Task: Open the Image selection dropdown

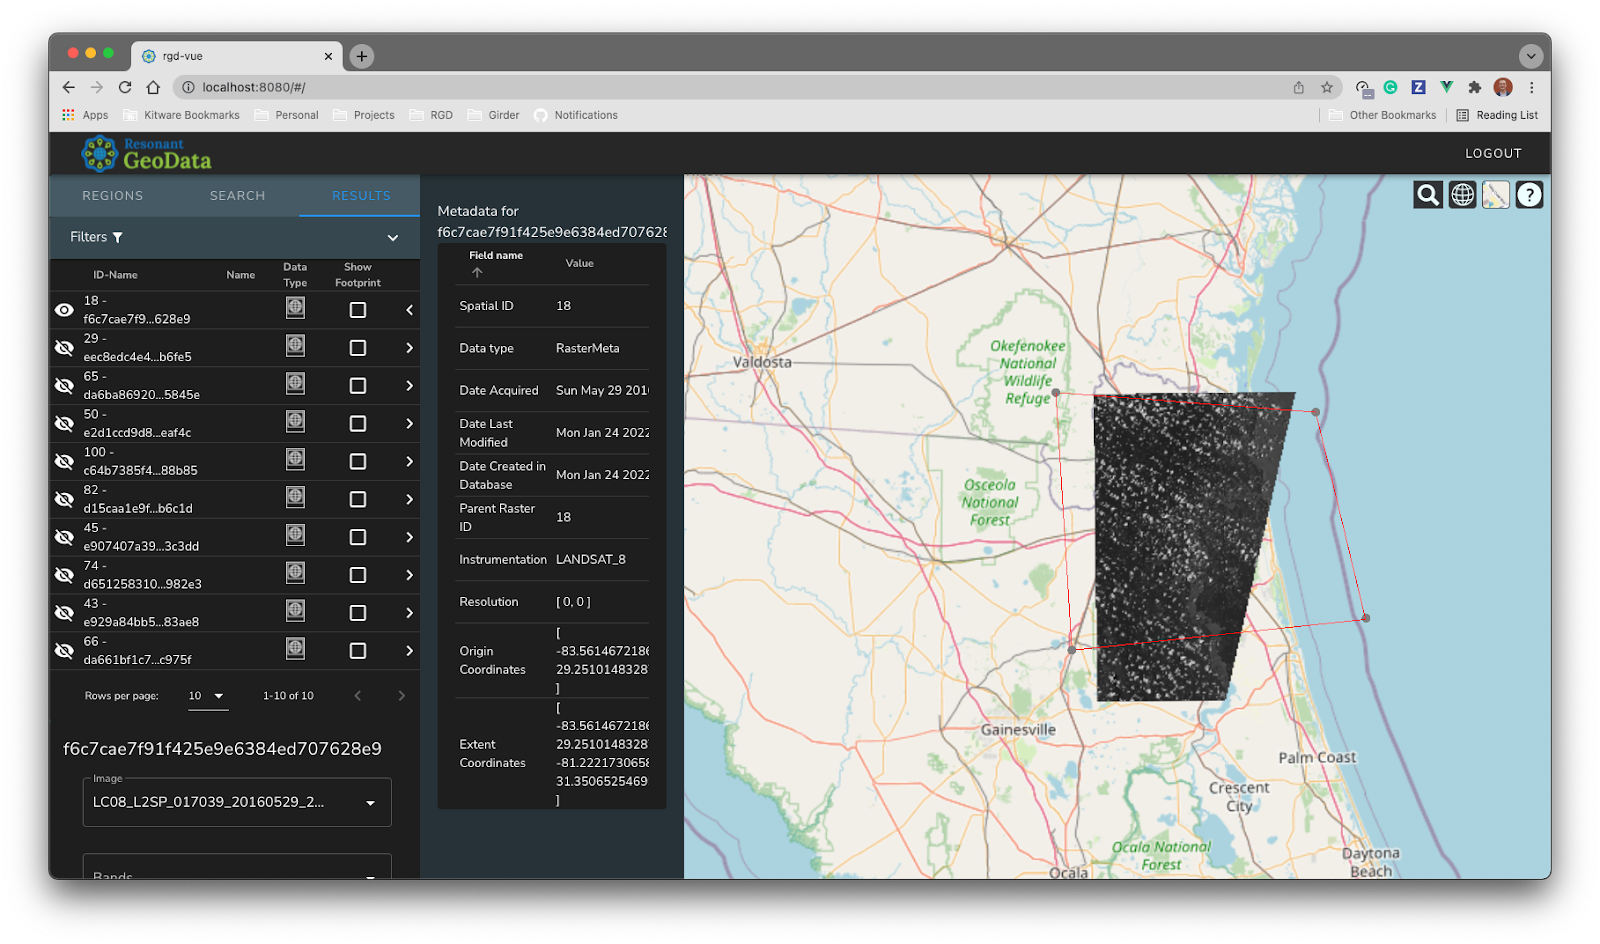Action: coord(237,802)
